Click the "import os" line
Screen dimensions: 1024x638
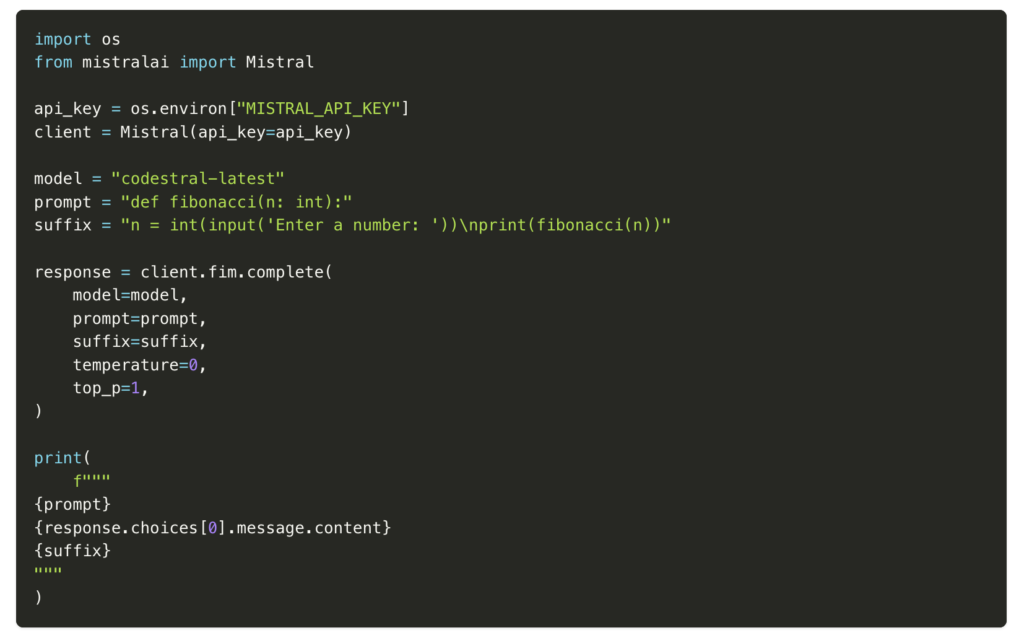[x=77, y=39]
